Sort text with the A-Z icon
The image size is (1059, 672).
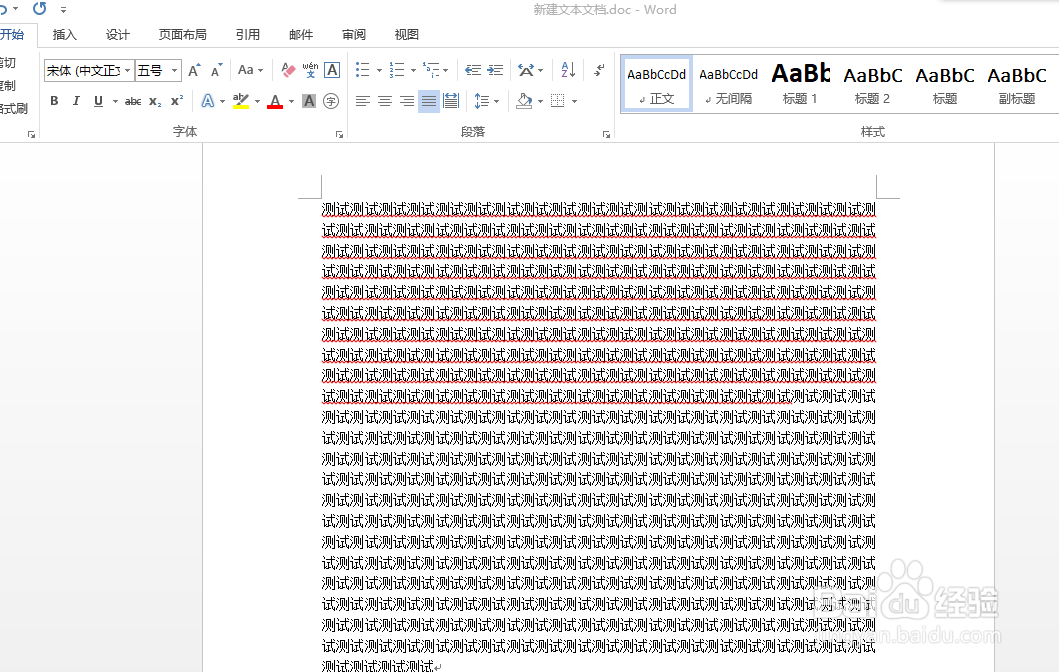[568, 70]
